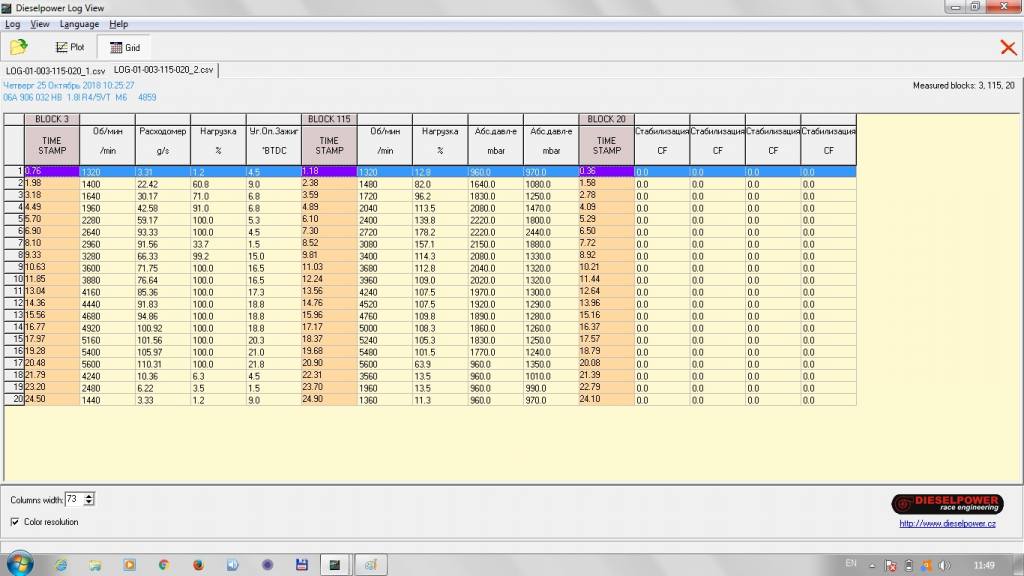This screenshot has width=1024, height=576.
Task: Open the Help menu
Action: pyautogui.click(x=118, y=23)
